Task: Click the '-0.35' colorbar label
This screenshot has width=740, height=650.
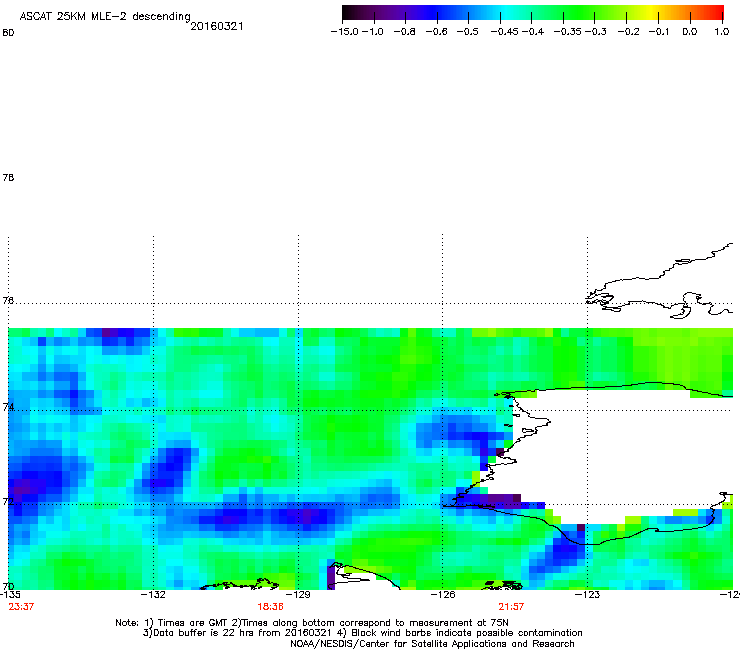Action: (x=568, y=32)
